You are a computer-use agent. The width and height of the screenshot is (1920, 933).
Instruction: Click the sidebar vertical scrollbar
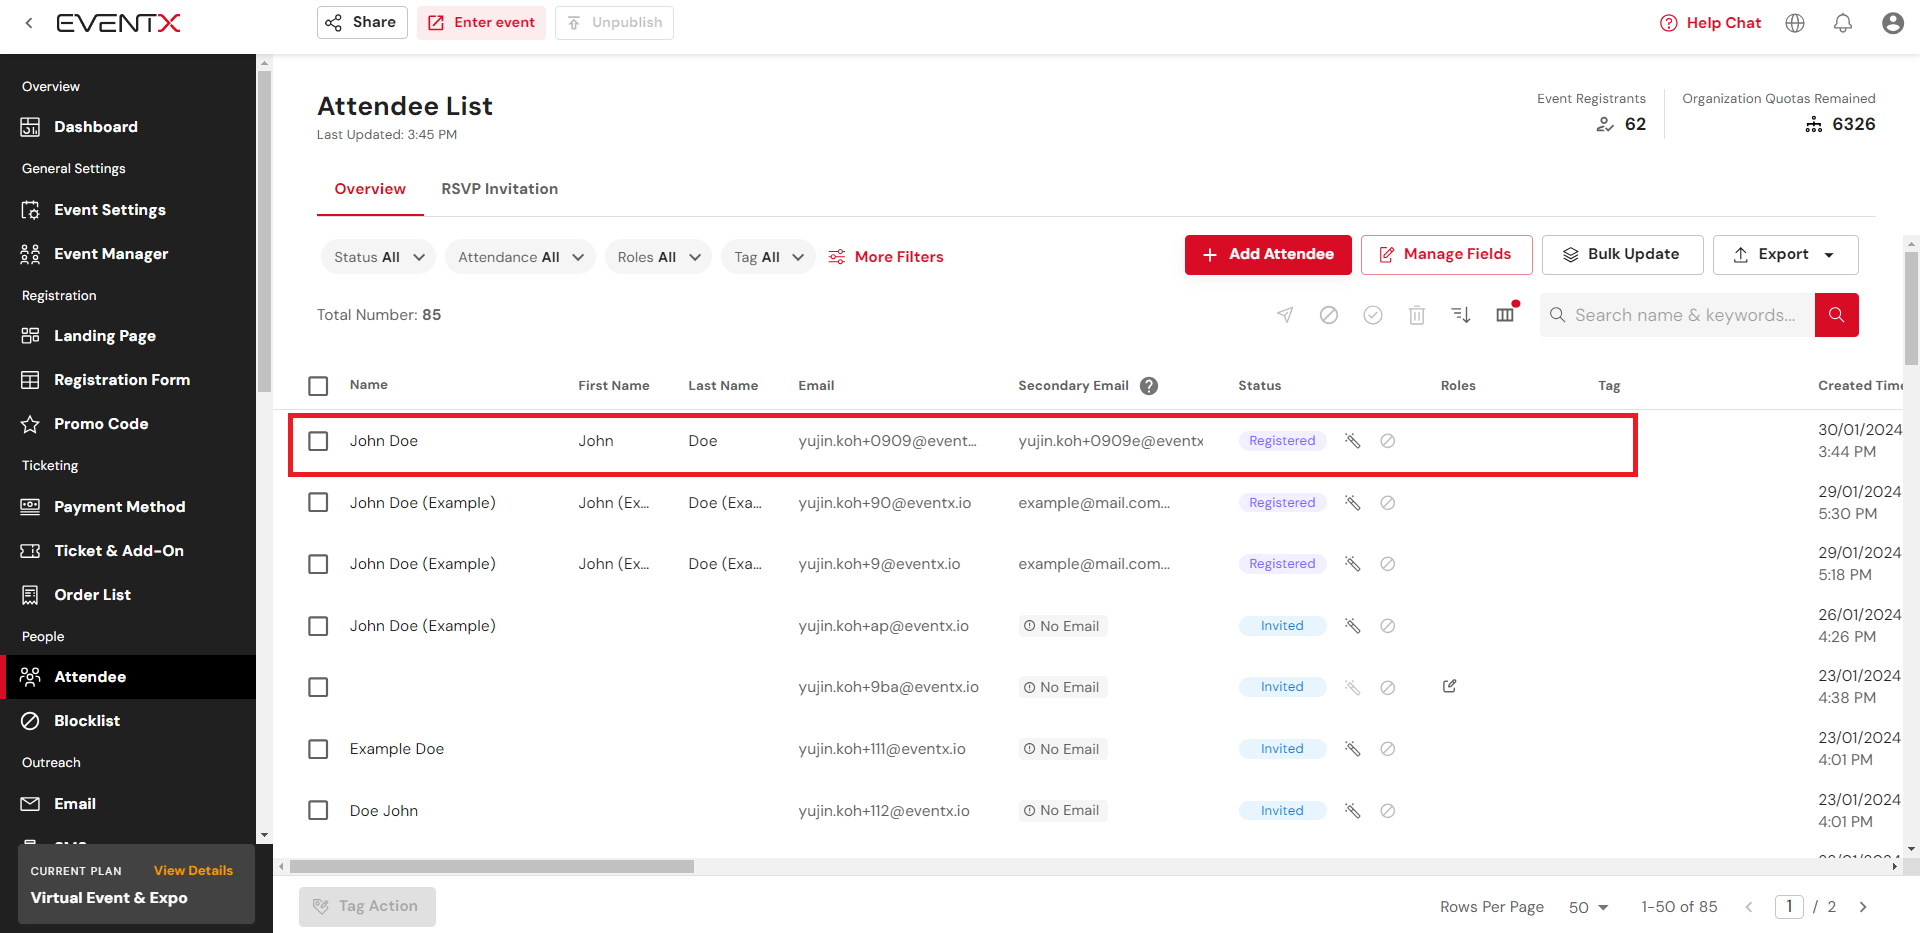tap(264, 230)
